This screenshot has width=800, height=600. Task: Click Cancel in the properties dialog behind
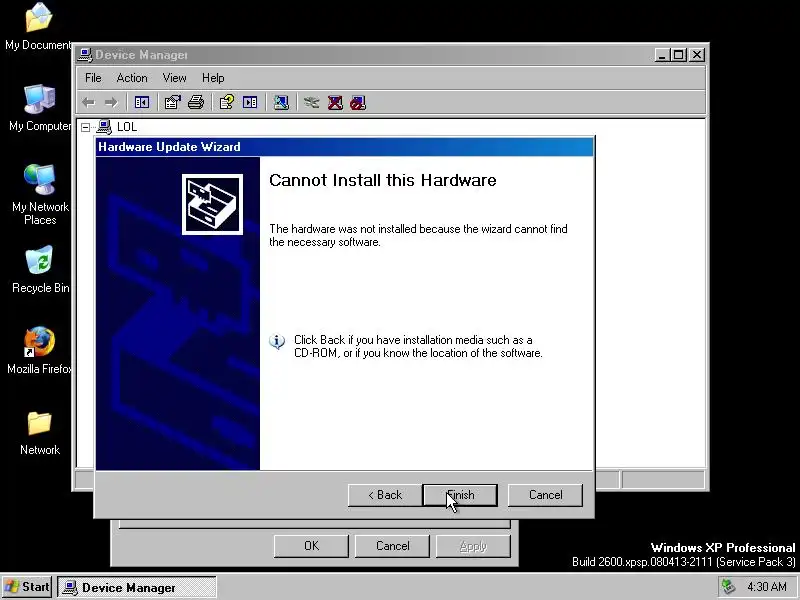tap(392, 546)
